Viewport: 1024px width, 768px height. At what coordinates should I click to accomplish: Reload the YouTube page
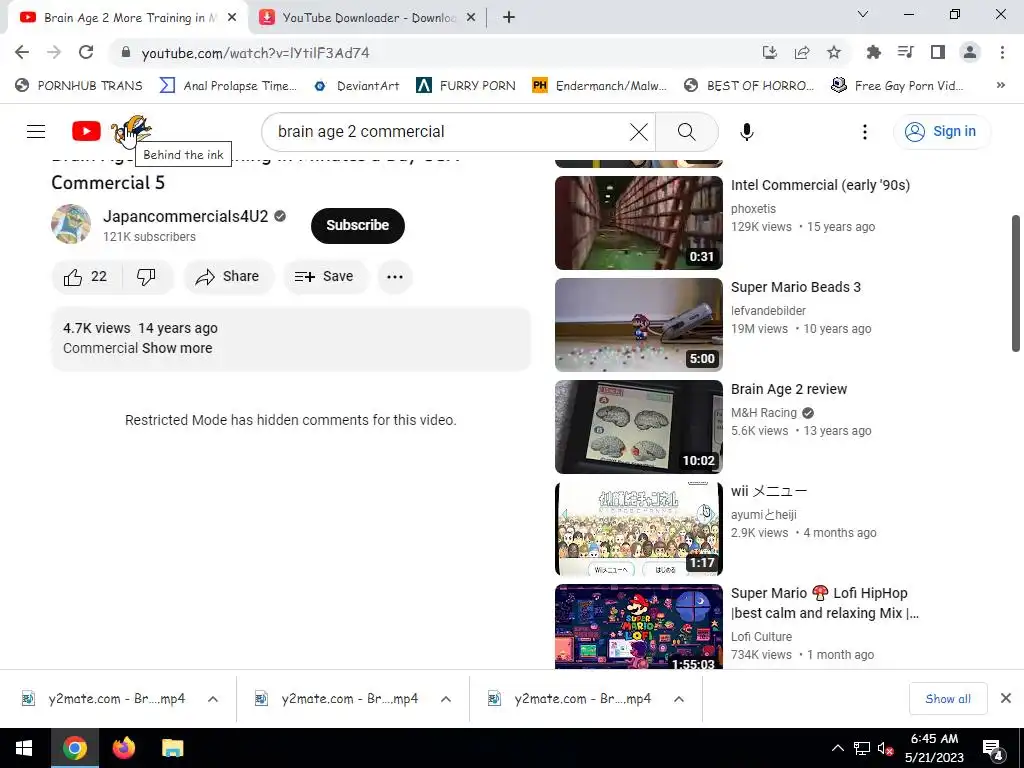click(x=86, y=52)
